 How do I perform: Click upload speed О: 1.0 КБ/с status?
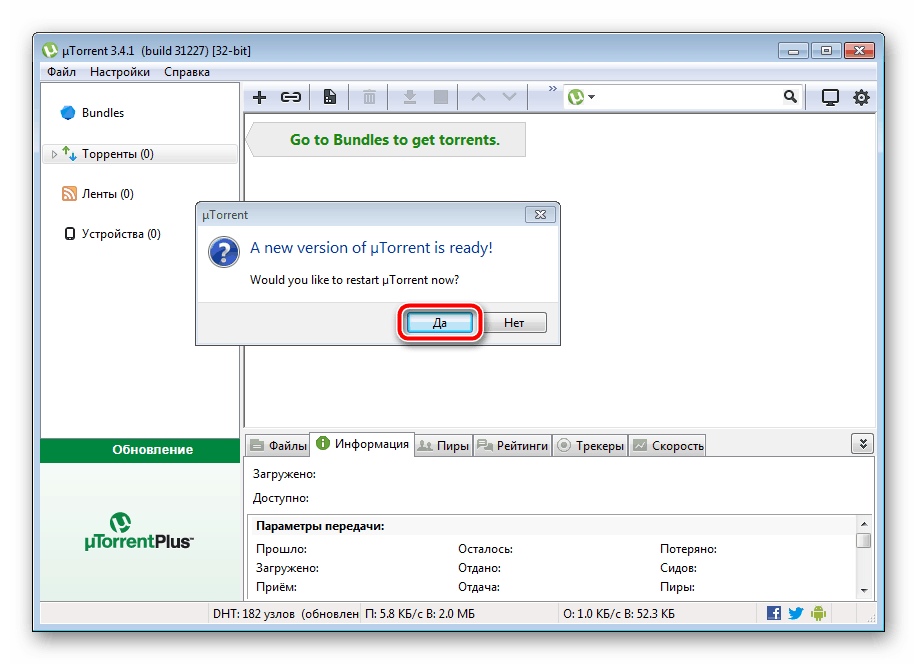[x=619, y=614]
